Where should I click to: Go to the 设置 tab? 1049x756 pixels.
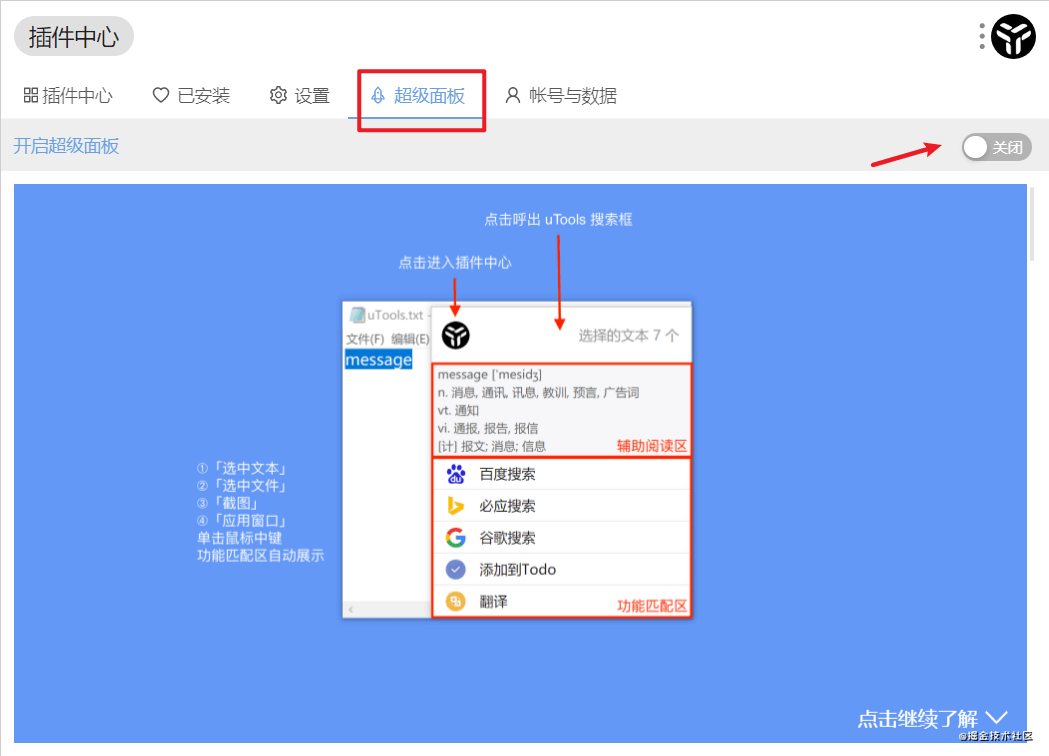300,96
